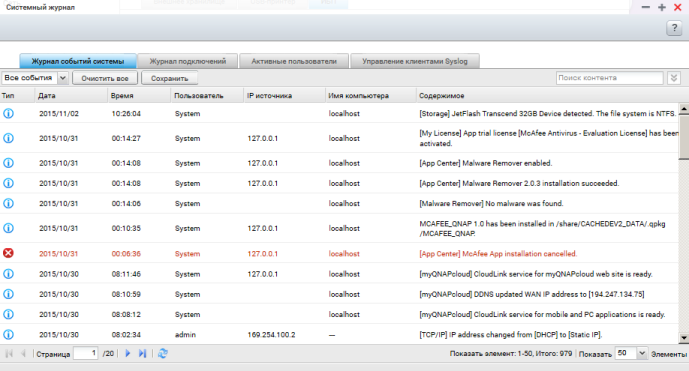Click info icon for TCP/IP address changed entry
The height and width of the screenshot is (371, 689).
tap(8, 335)
